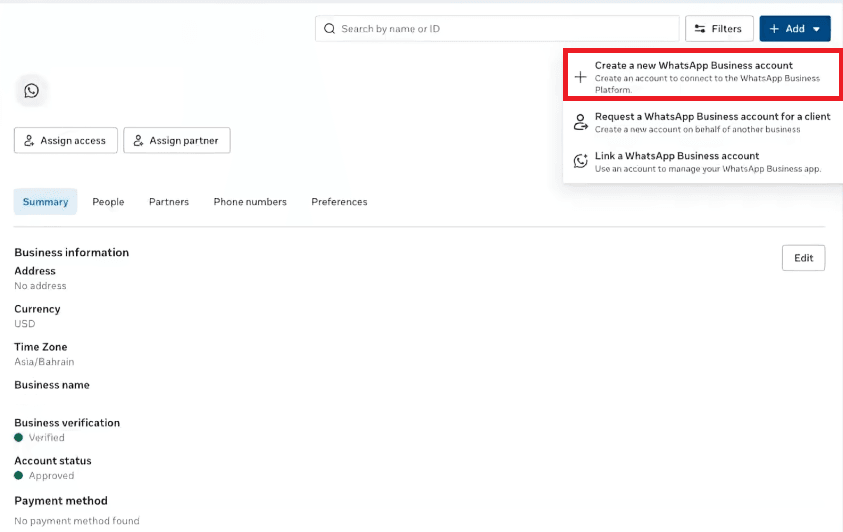Click the filter sliders icon
Viewport: 843px width, 532px height.
699,28
